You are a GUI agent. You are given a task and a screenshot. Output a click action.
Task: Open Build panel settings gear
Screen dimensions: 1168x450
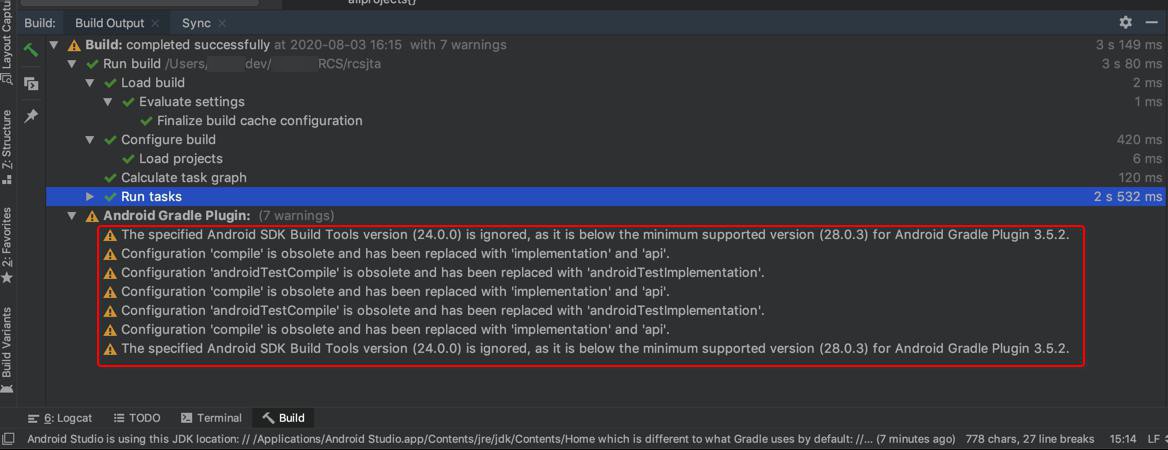click(1125, 22)
